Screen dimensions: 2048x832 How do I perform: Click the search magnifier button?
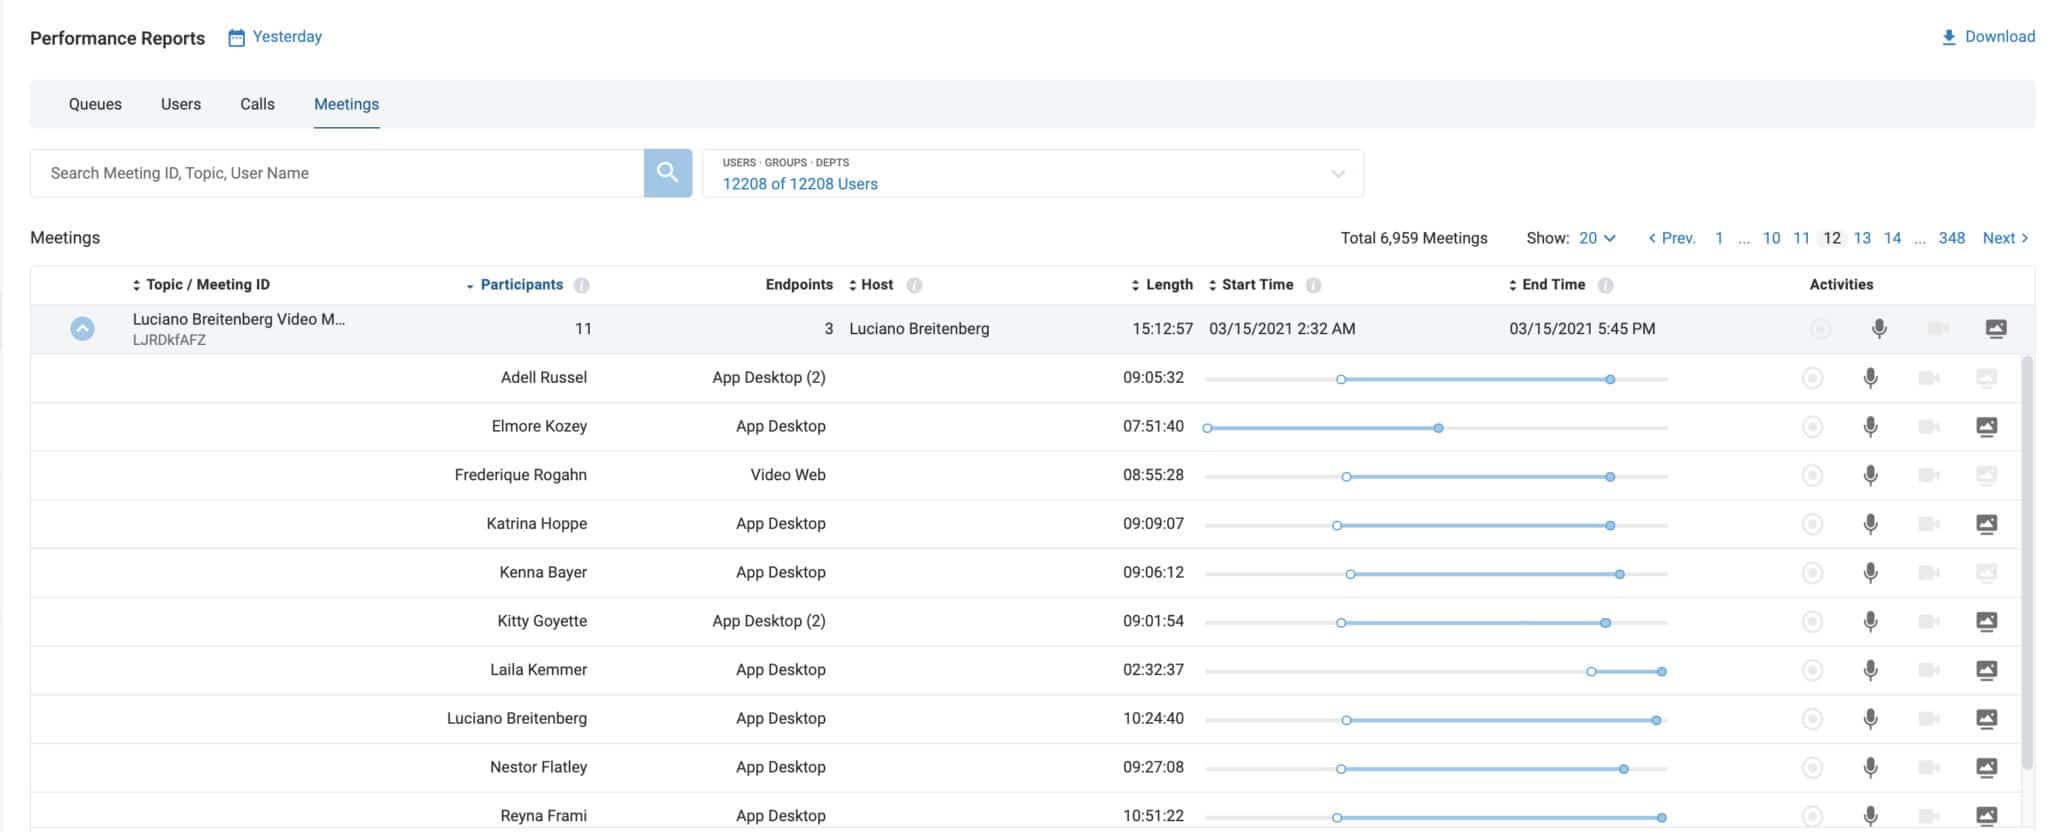point(667,173)
